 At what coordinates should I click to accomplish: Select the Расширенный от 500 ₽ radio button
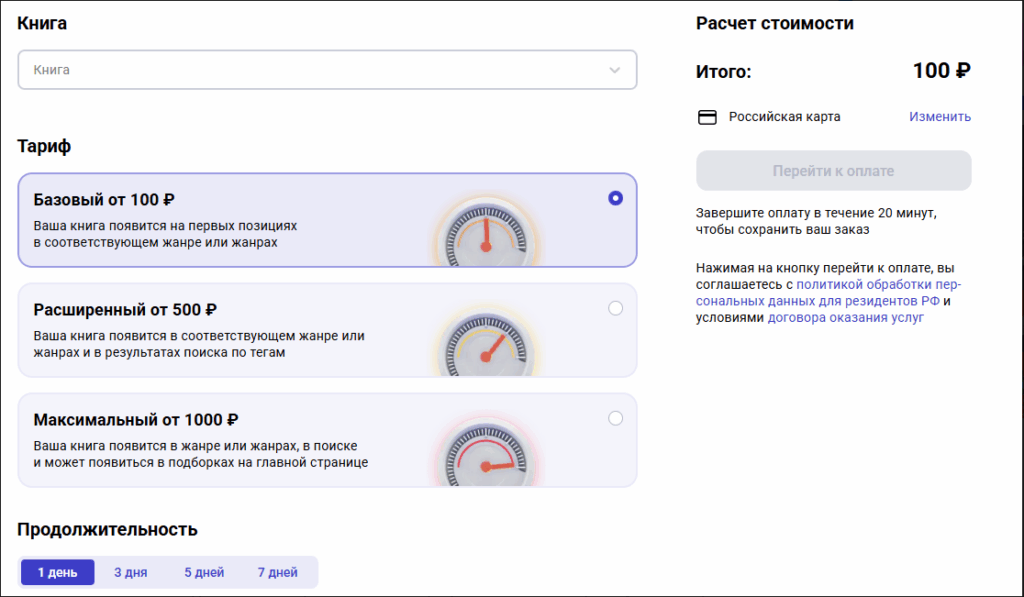coord(615,308)
